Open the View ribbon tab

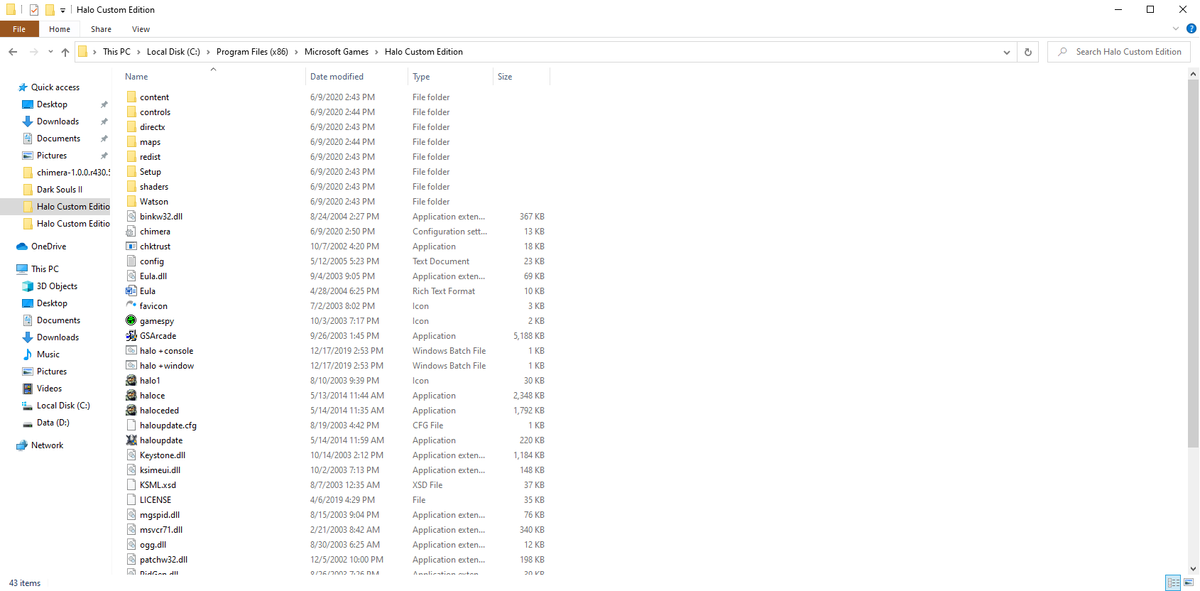click(x=141, y=29)
